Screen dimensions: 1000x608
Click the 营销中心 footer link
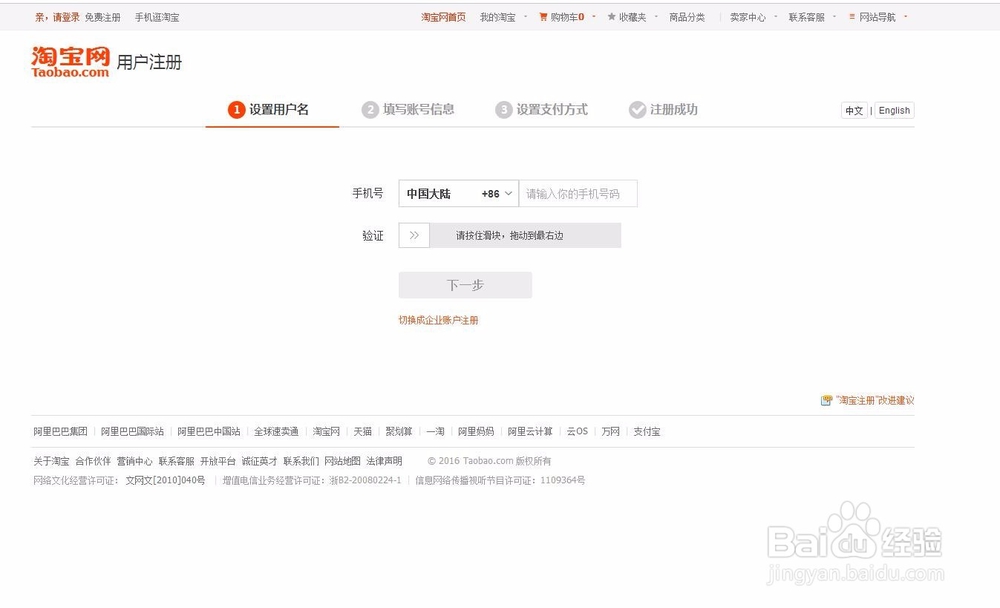pos(135,461)
